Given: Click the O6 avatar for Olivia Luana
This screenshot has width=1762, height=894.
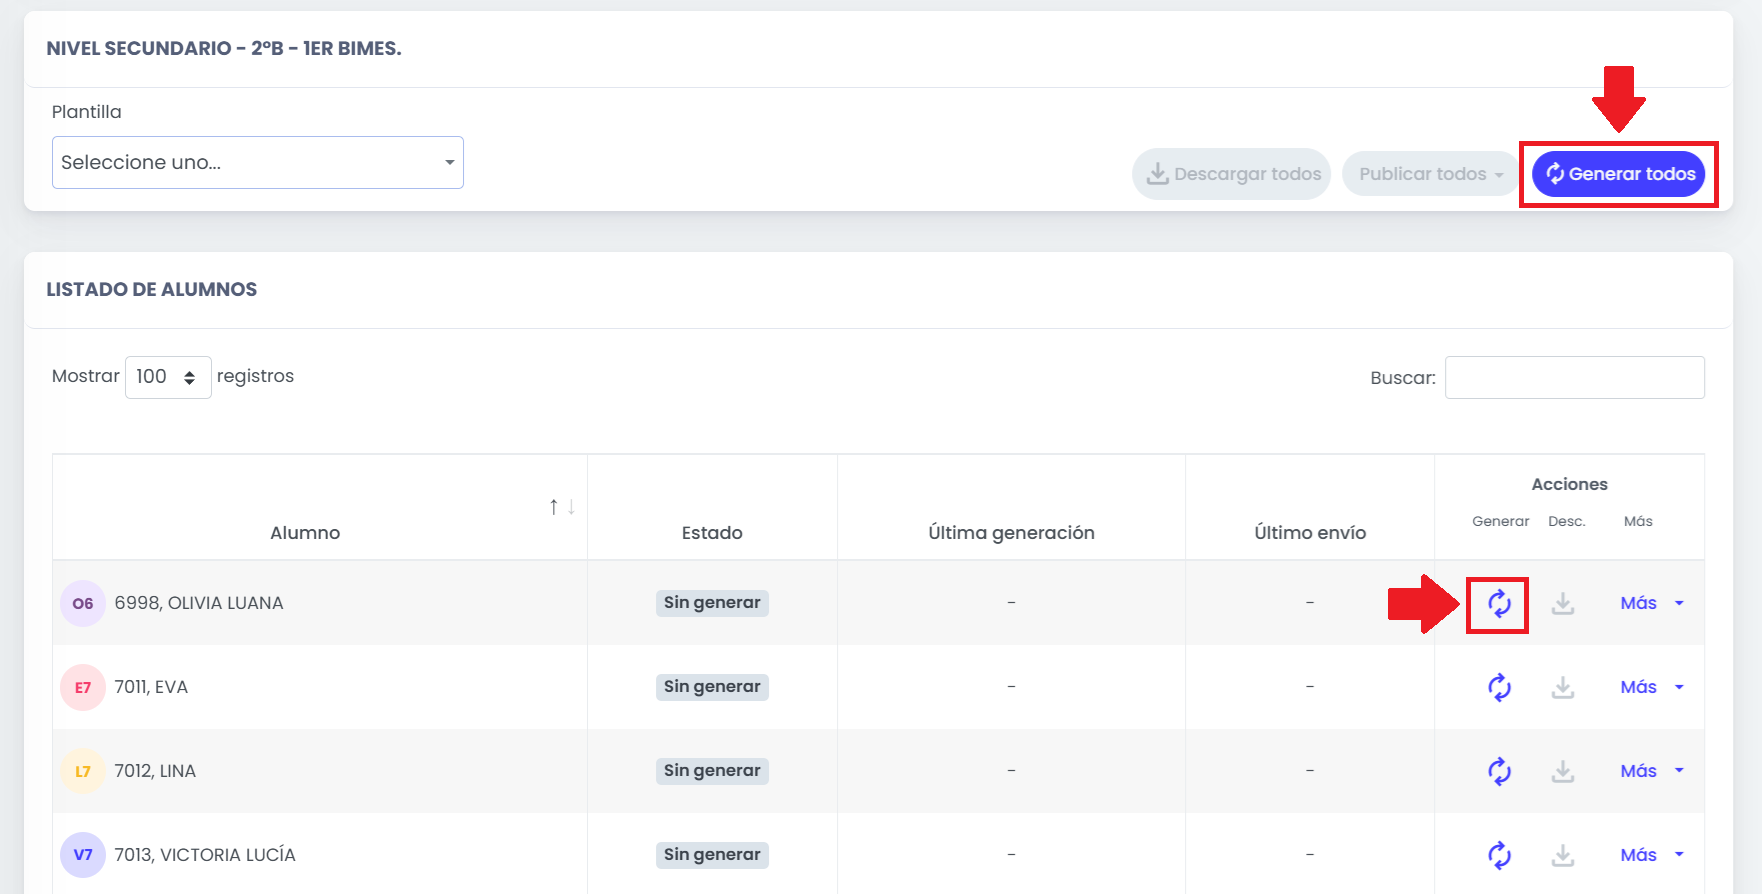Looking at the screenshot, I should pos(83,603).
